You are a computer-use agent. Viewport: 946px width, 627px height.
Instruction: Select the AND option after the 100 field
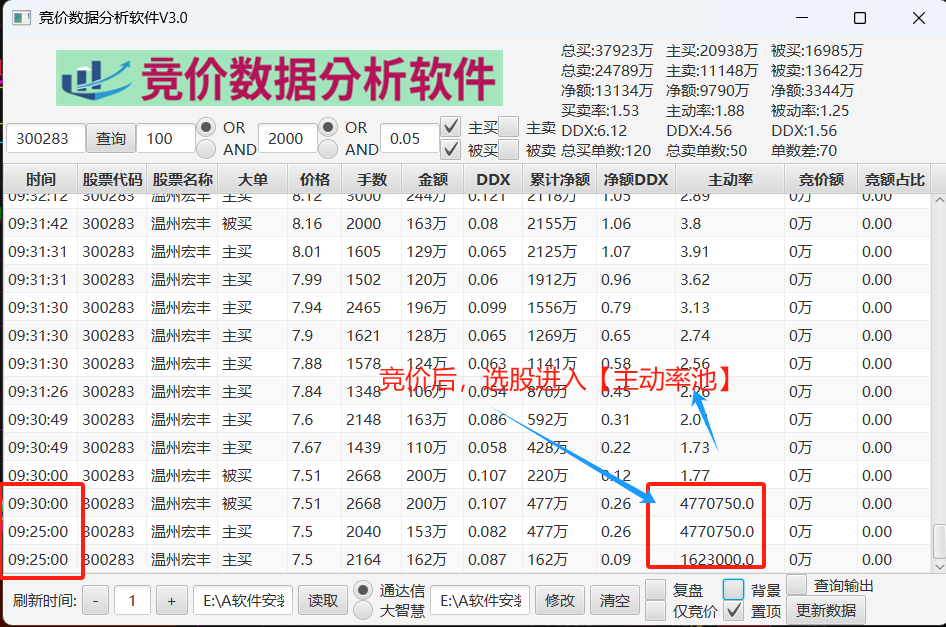[206, 149]
